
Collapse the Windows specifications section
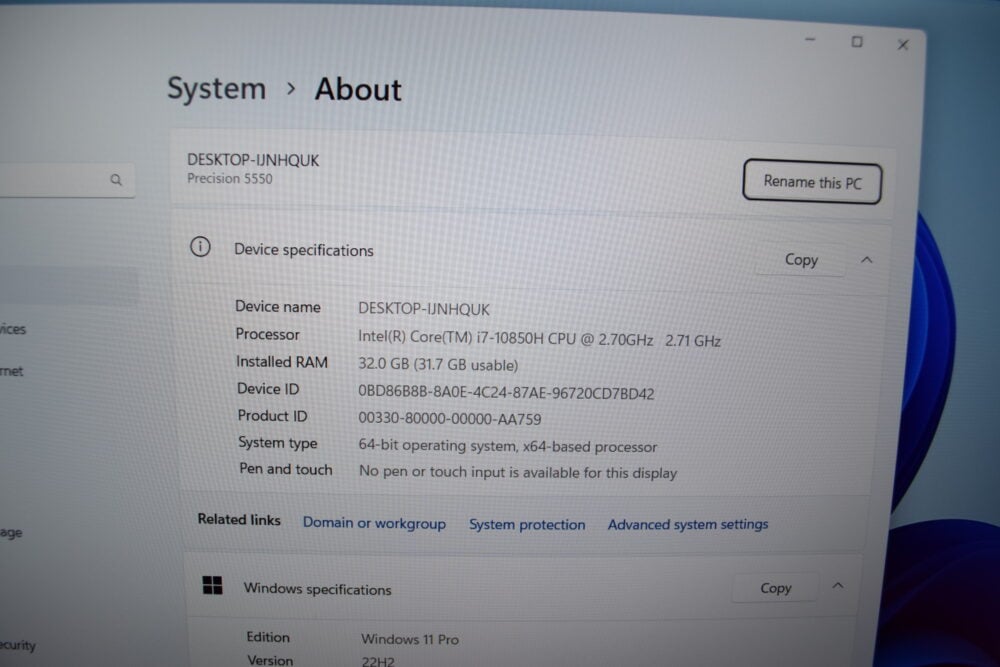click(x=838, y=585)
